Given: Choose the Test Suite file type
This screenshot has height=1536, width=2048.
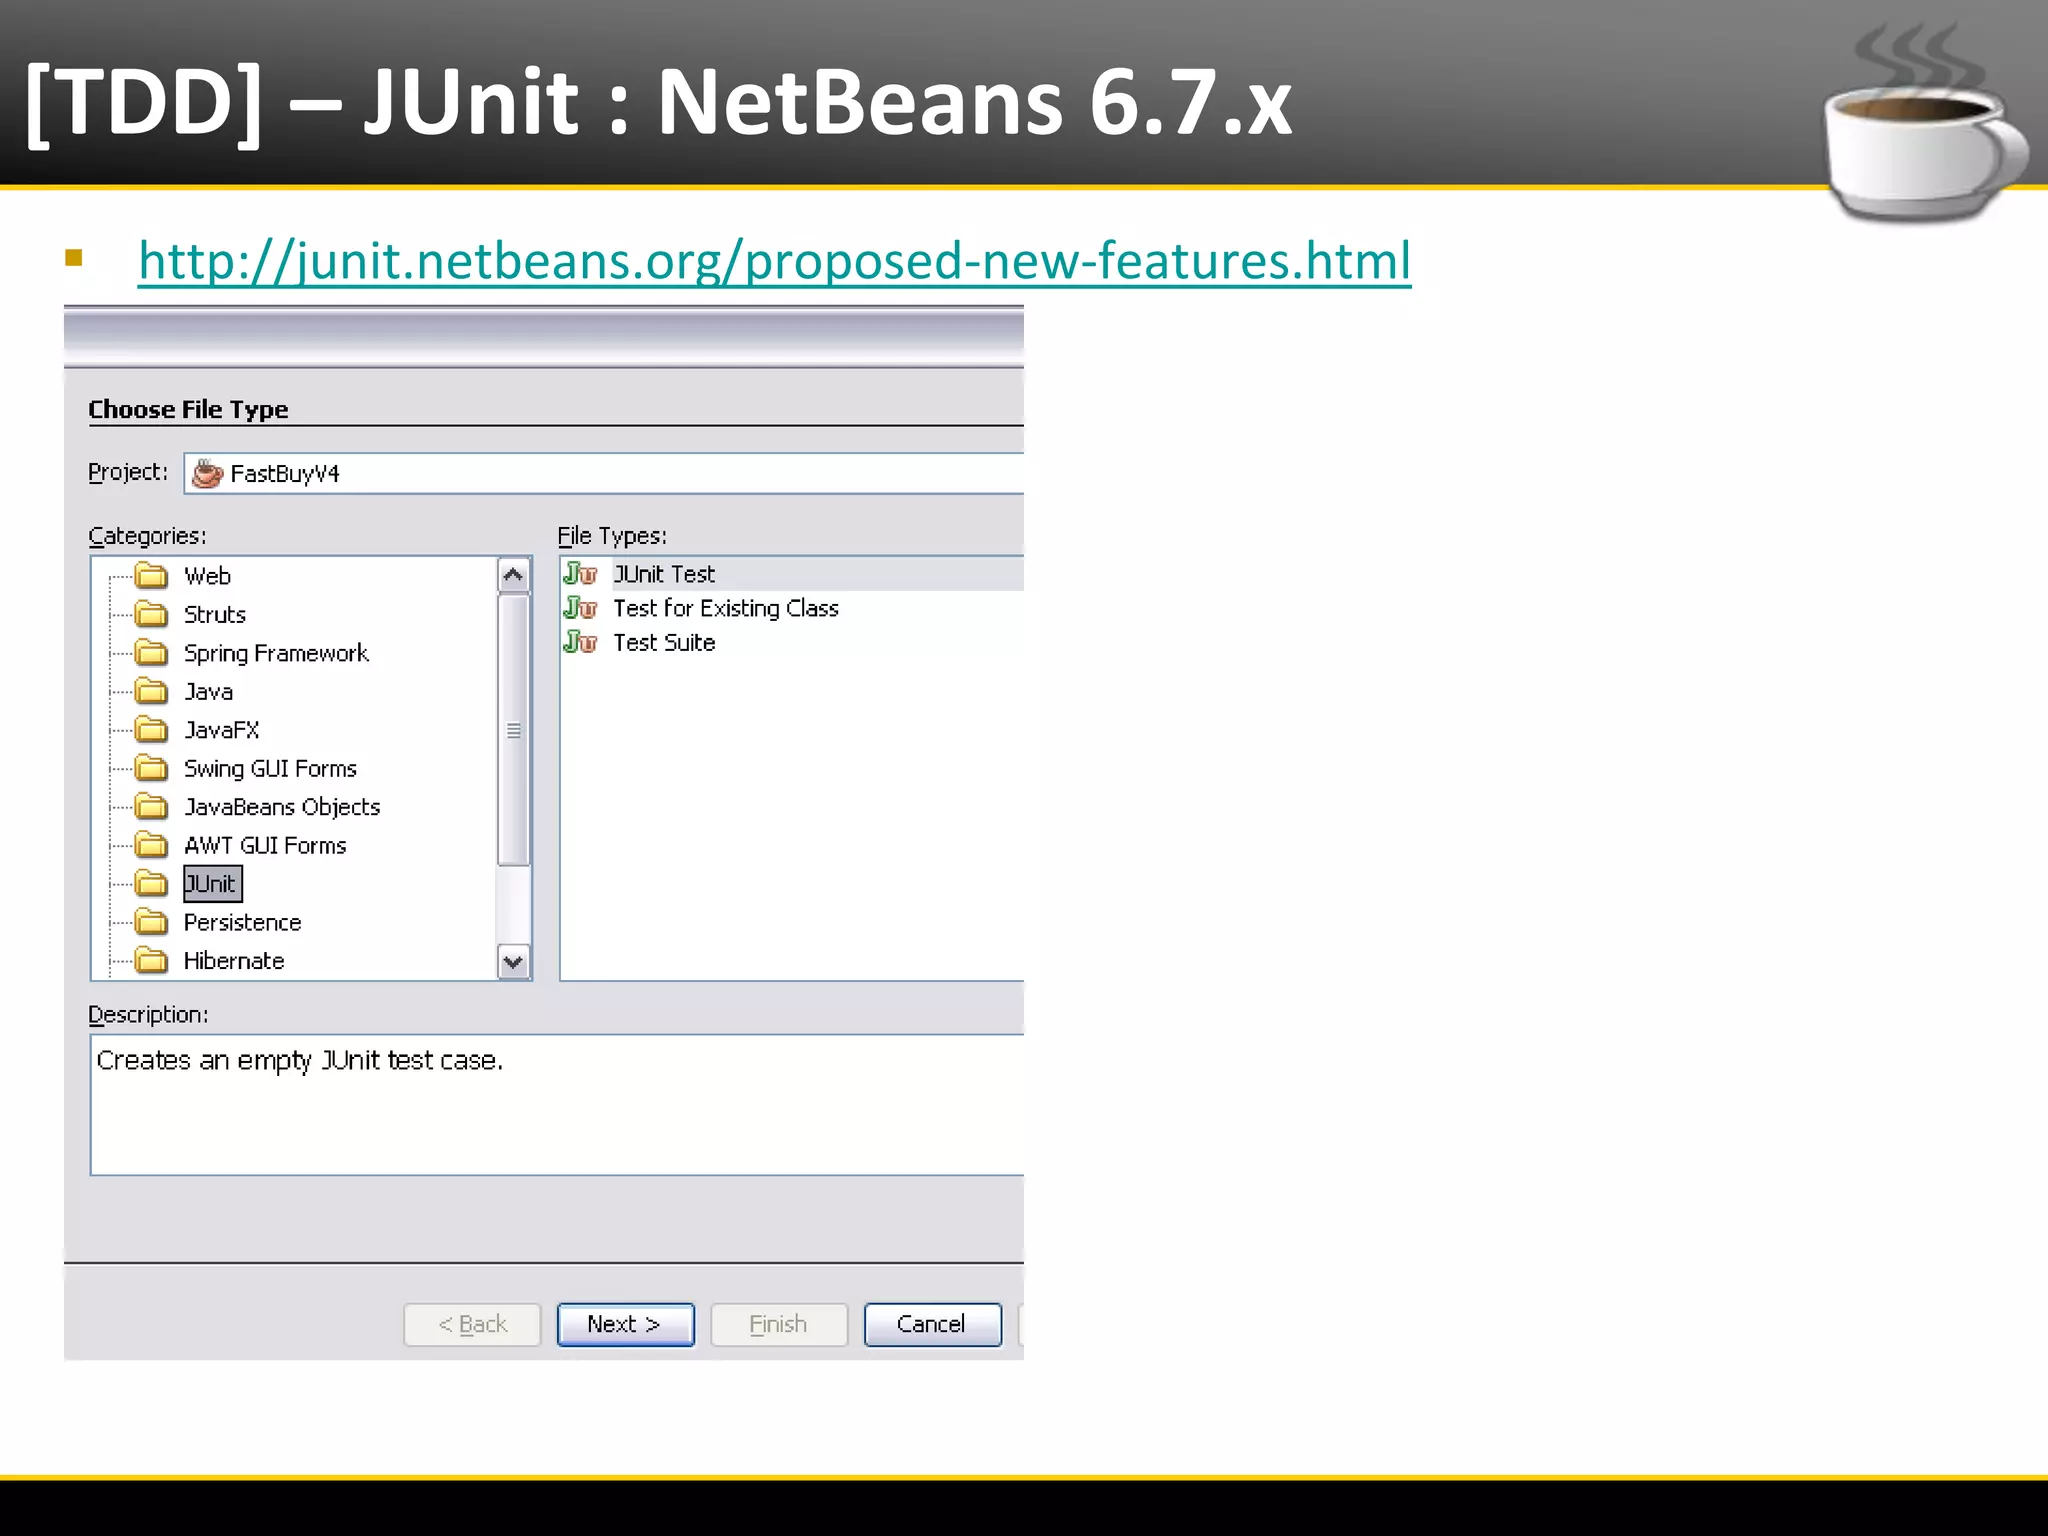Looking at the screenshot, I should [664, 642].
